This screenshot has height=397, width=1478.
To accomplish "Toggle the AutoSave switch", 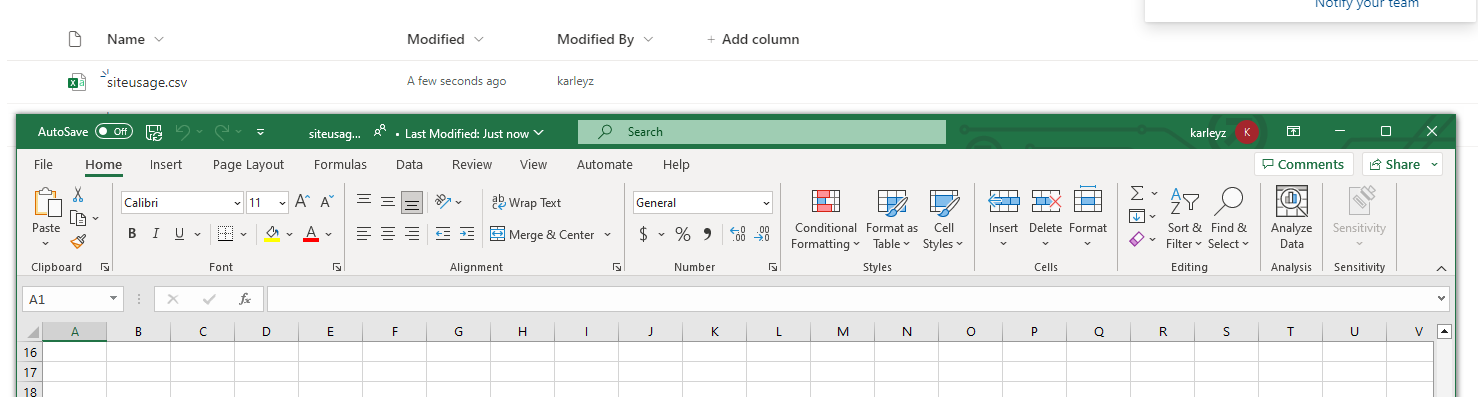I will pyautogui.click(x=114, y=131).
